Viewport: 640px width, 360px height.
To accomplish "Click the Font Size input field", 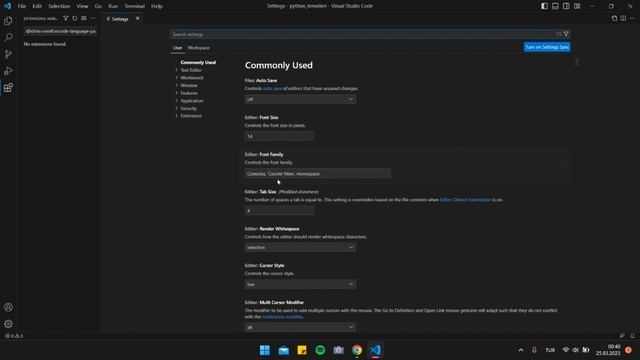I will pyautogui.click(x=280, y=136).
